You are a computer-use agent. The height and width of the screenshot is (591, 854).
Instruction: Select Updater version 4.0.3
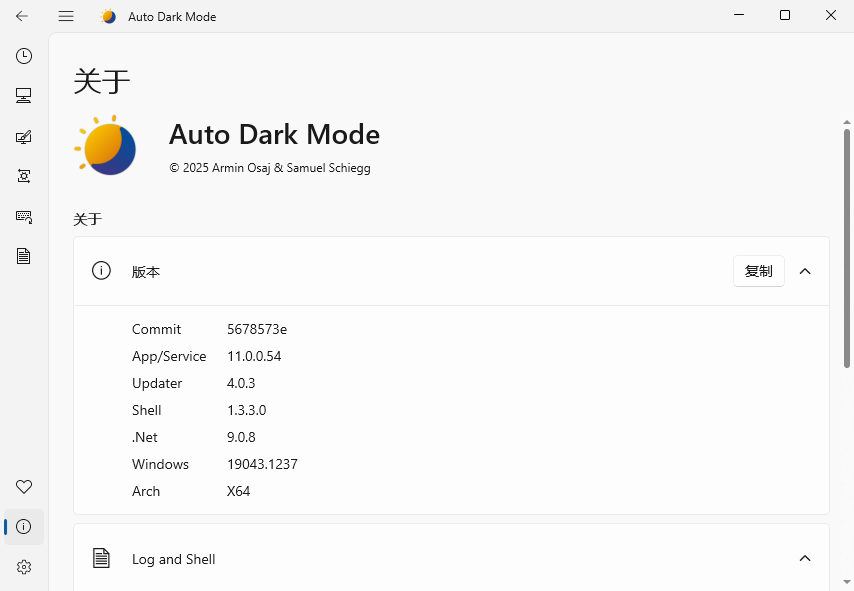241,383
